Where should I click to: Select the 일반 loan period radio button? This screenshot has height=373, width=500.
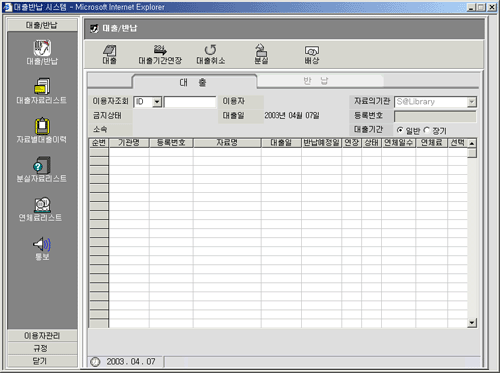[400, 130]
